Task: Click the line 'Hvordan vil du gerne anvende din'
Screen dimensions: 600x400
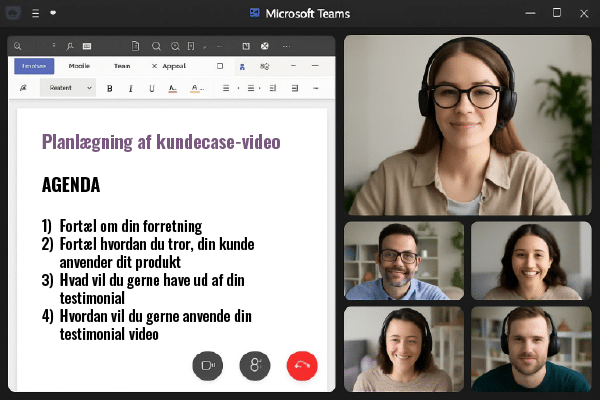Action: (x=156, y=316)
